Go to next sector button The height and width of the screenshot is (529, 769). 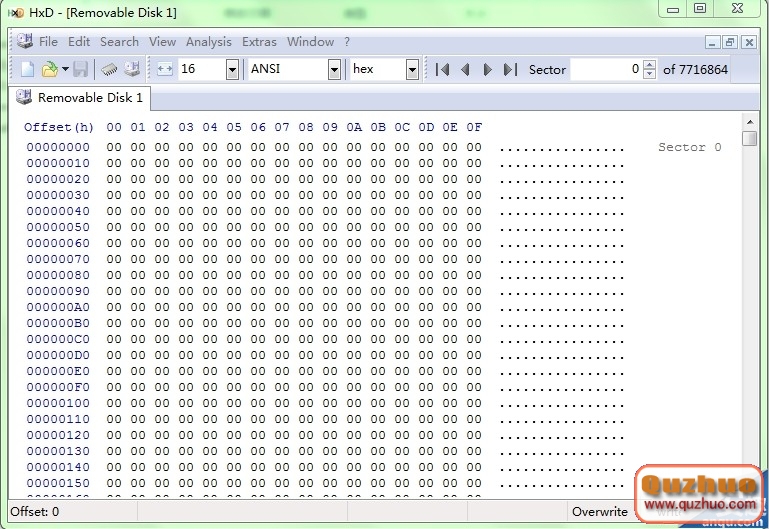click(x=487, y=70)
